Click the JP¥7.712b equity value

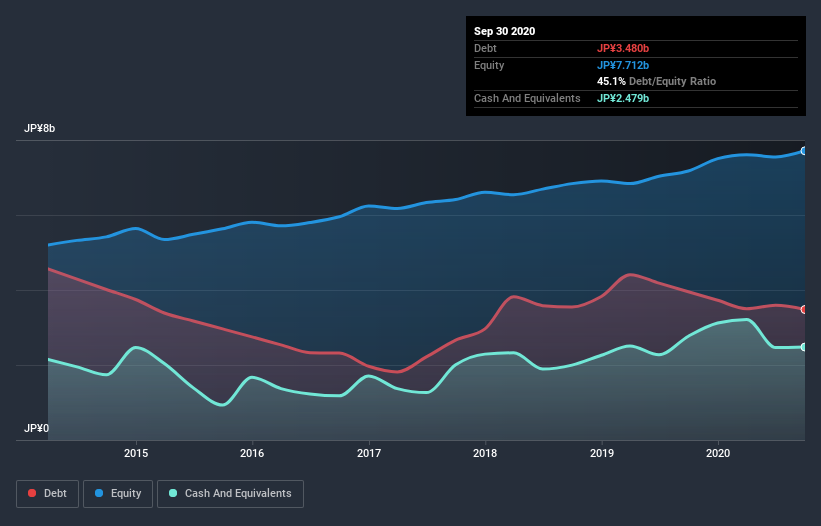tap(623, 65)
